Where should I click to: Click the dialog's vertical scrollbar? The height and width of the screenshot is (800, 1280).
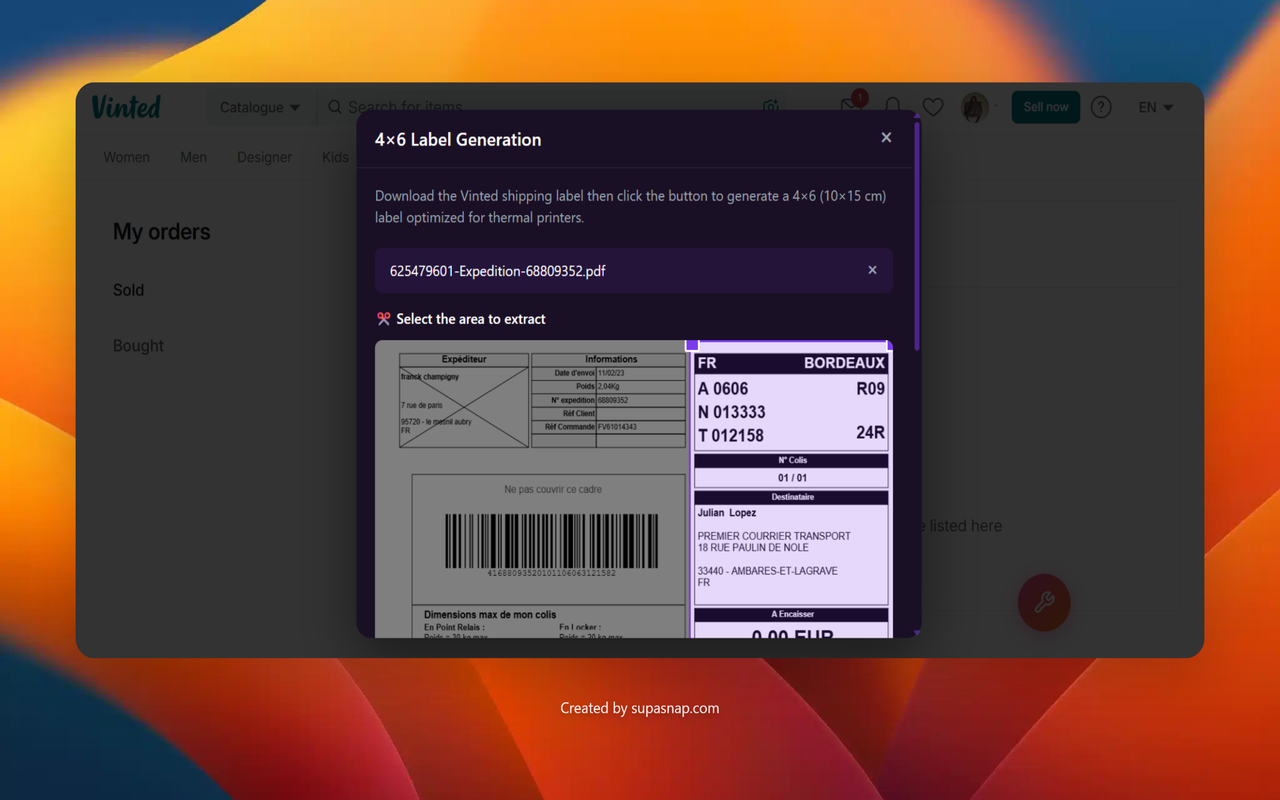point(917,234)
